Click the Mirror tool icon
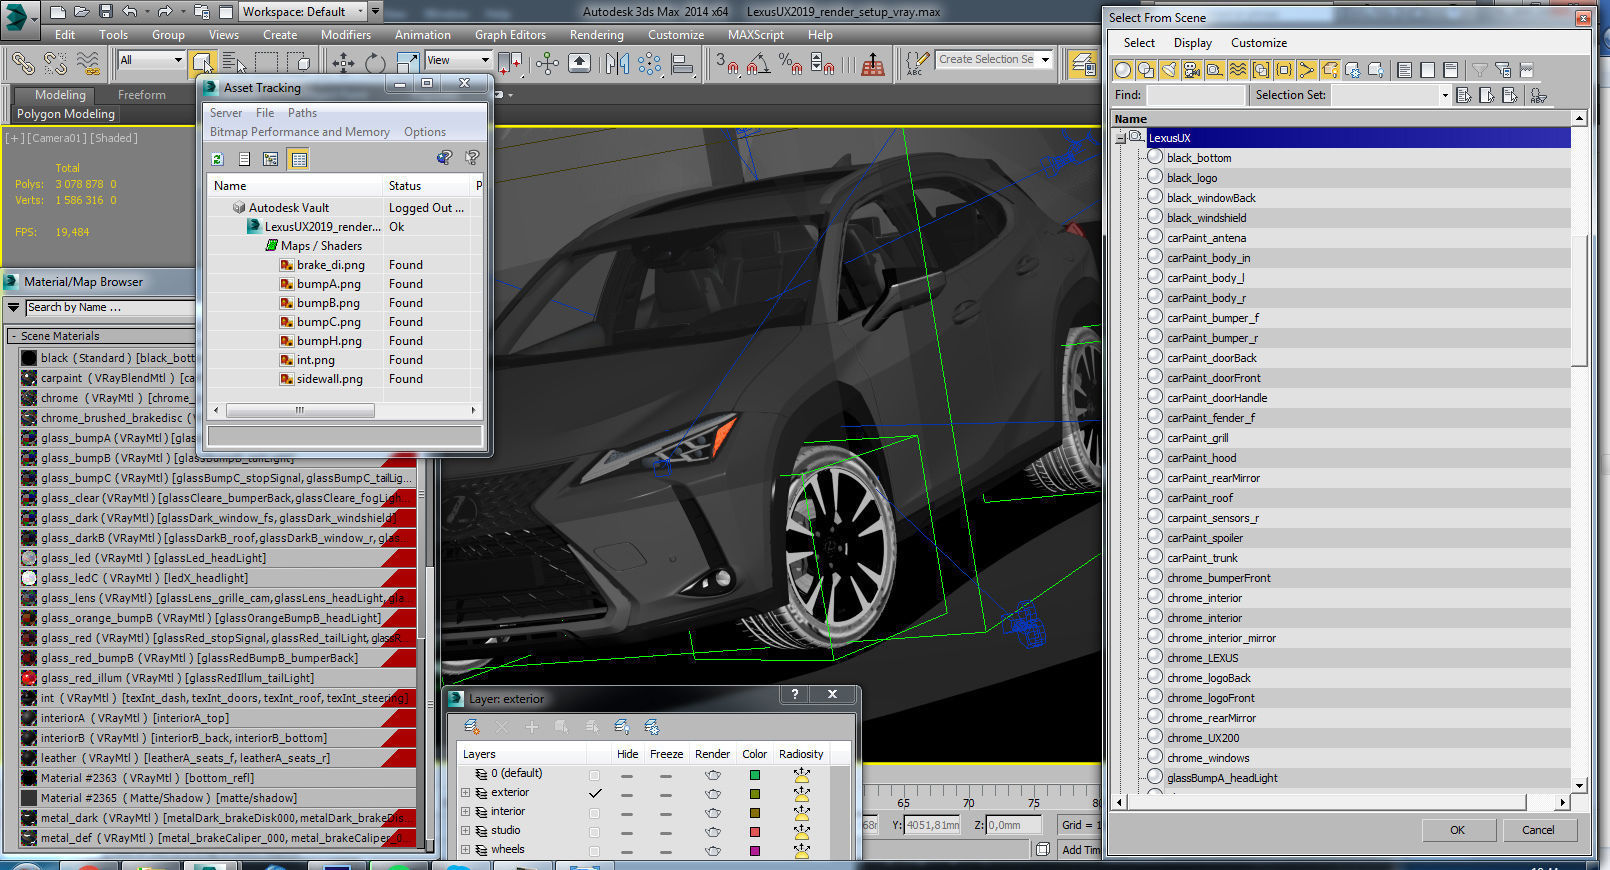The image size is (1610, 870). coord(617,64)
